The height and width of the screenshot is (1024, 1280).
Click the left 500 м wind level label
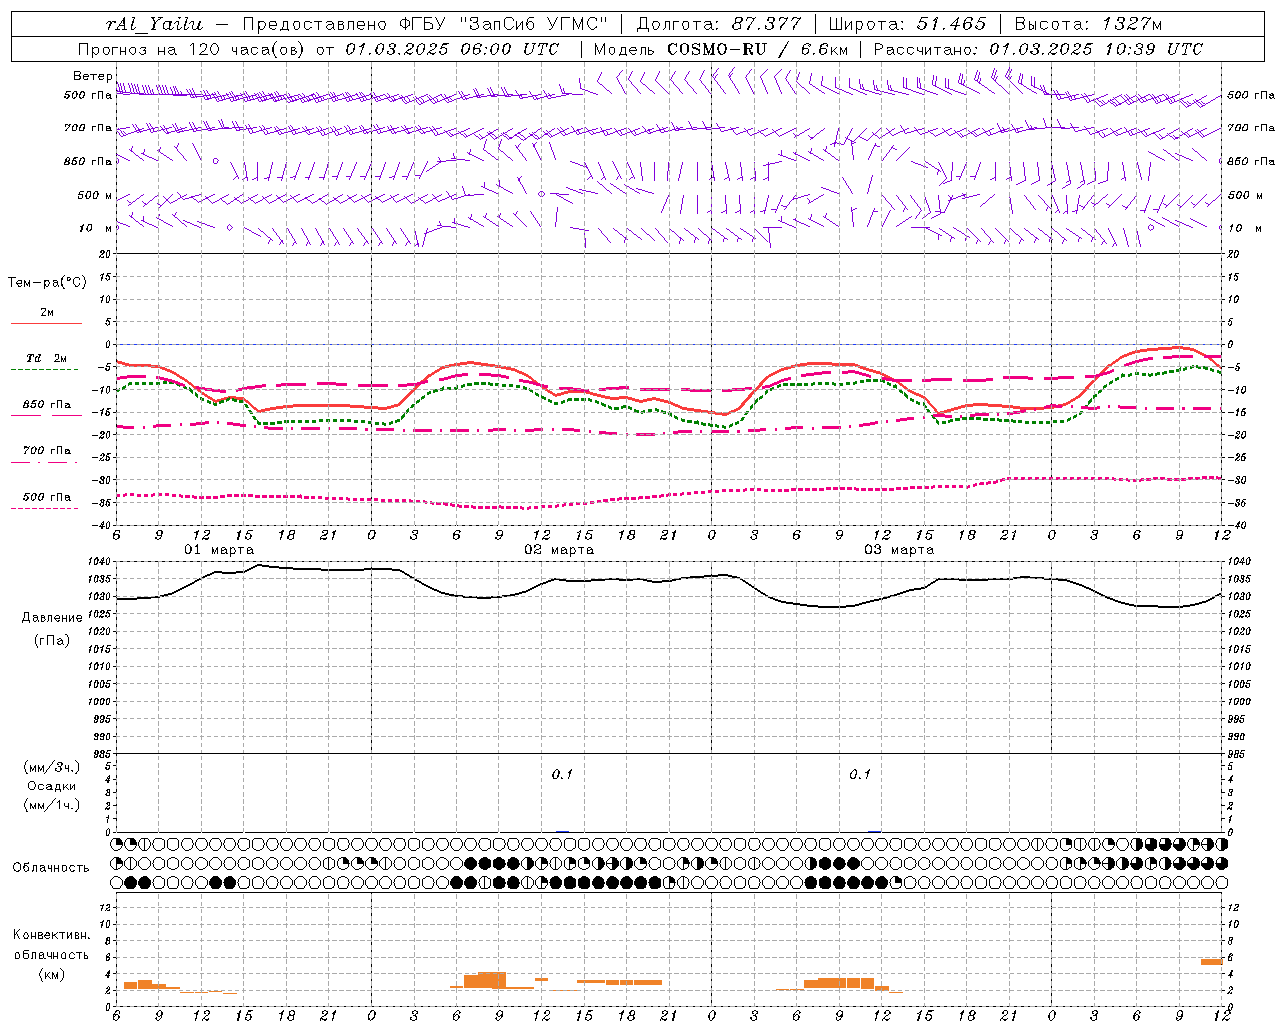95,195
